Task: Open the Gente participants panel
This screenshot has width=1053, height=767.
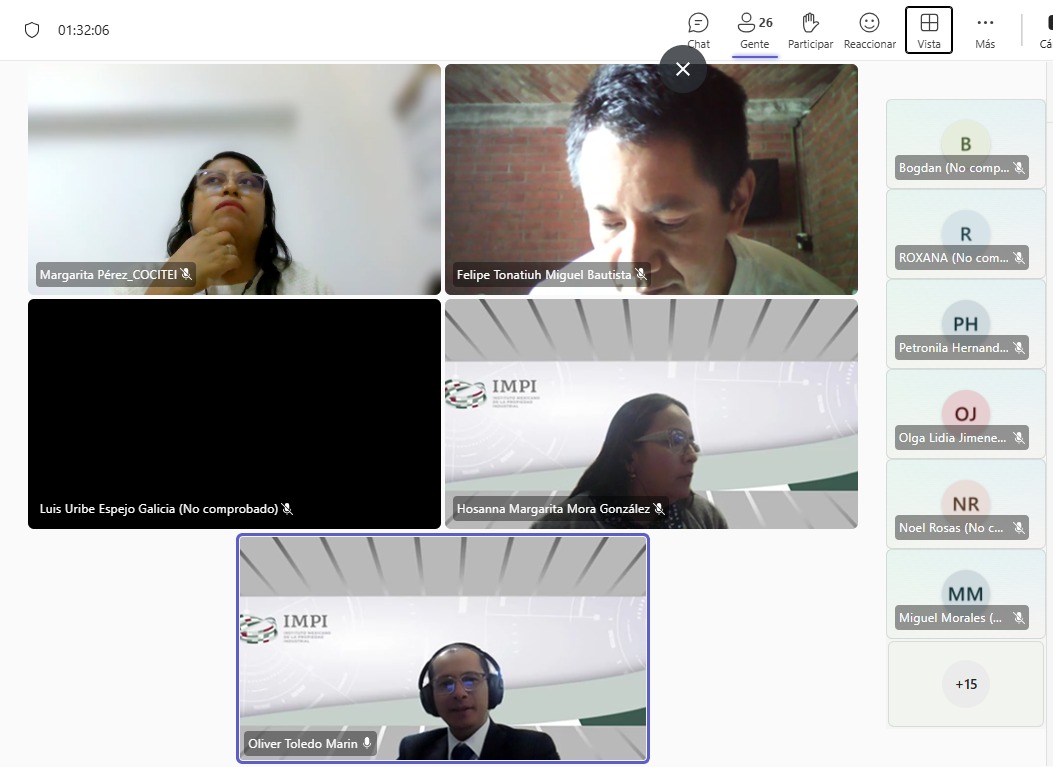Action: coord(755,31)
